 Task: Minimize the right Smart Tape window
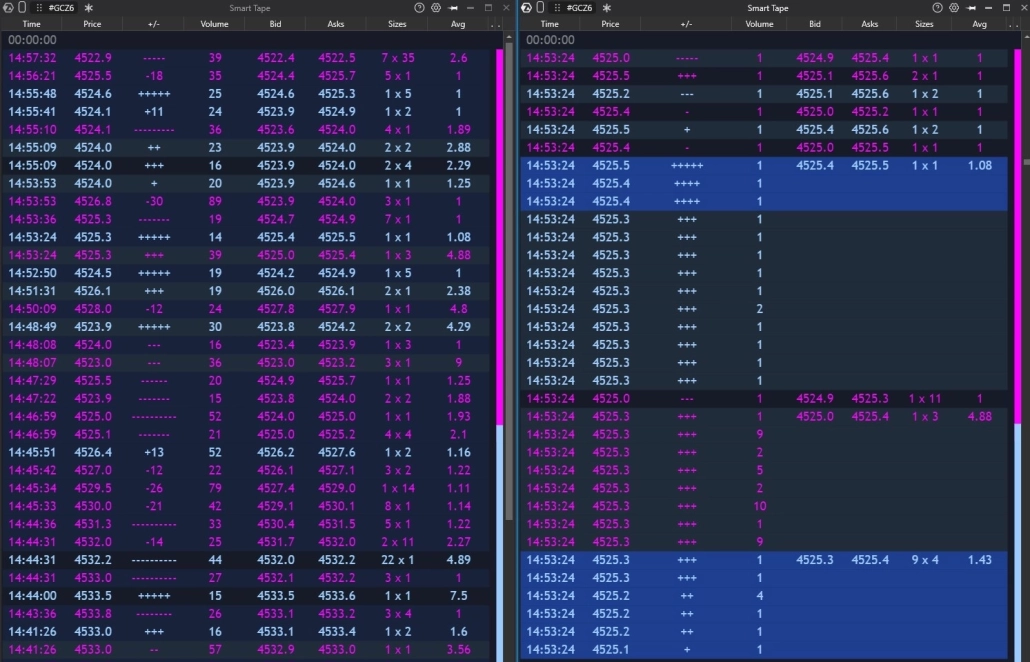[x=989, y=8]
